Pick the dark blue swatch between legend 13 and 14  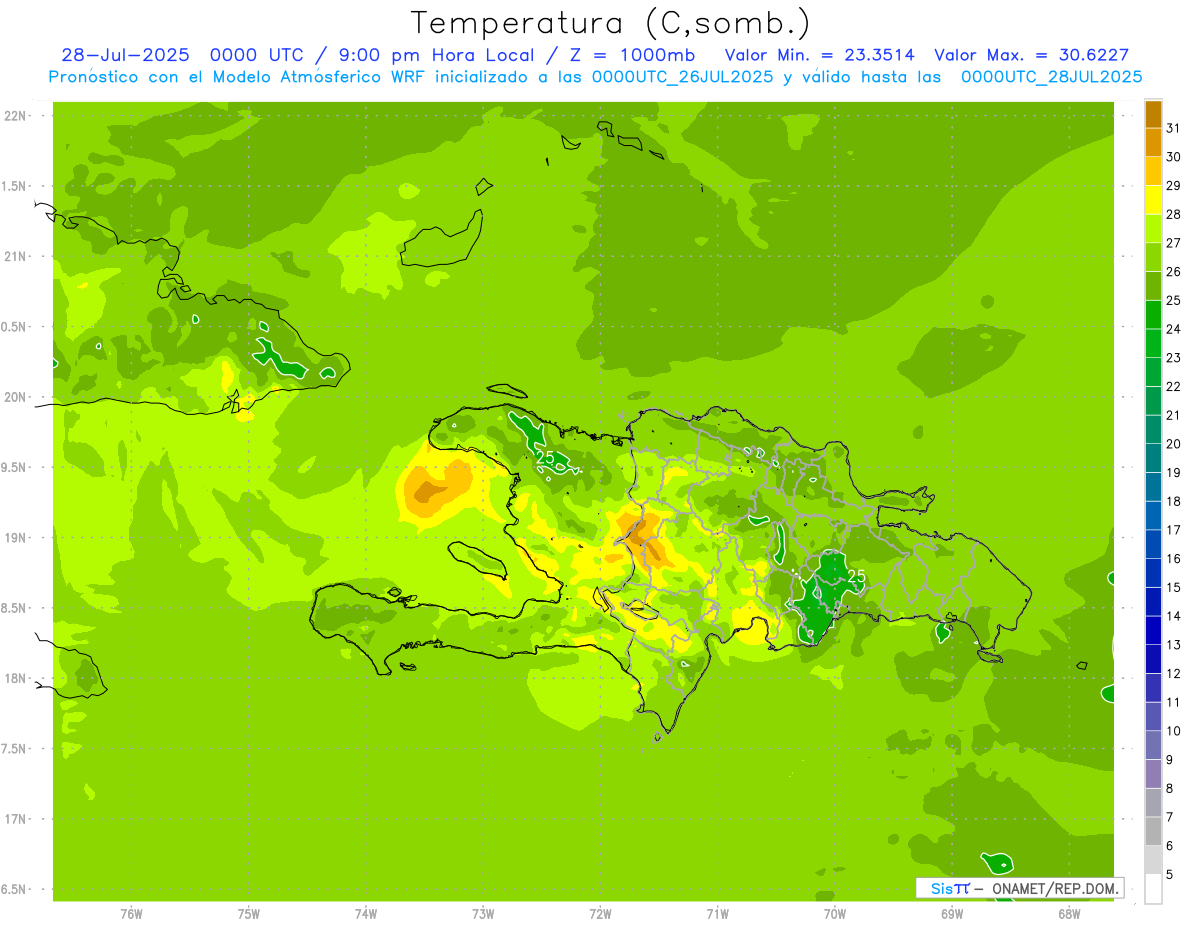pos(1153,631)
